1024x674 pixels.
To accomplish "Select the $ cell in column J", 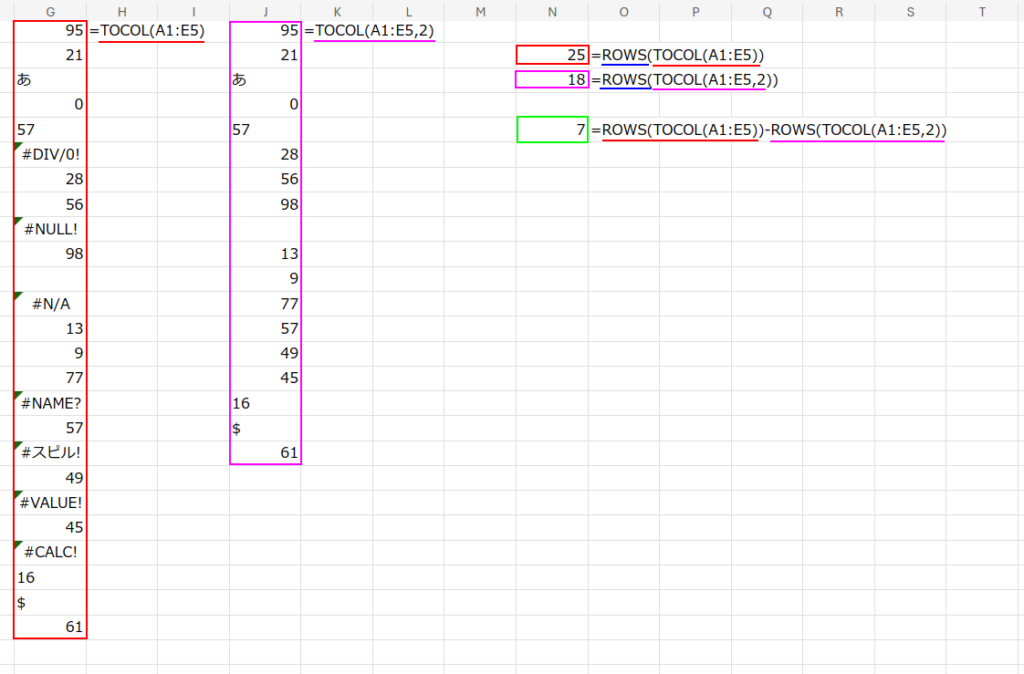I will [265, 428].
